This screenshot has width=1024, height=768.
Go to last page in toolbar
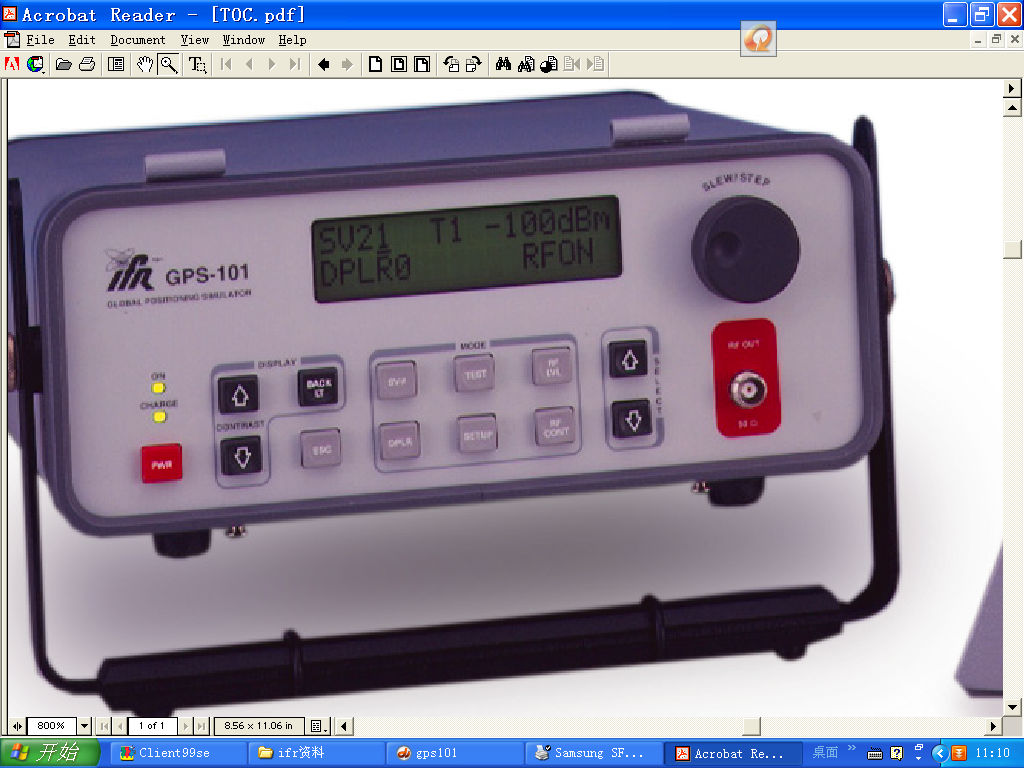(x=295, y=64)
